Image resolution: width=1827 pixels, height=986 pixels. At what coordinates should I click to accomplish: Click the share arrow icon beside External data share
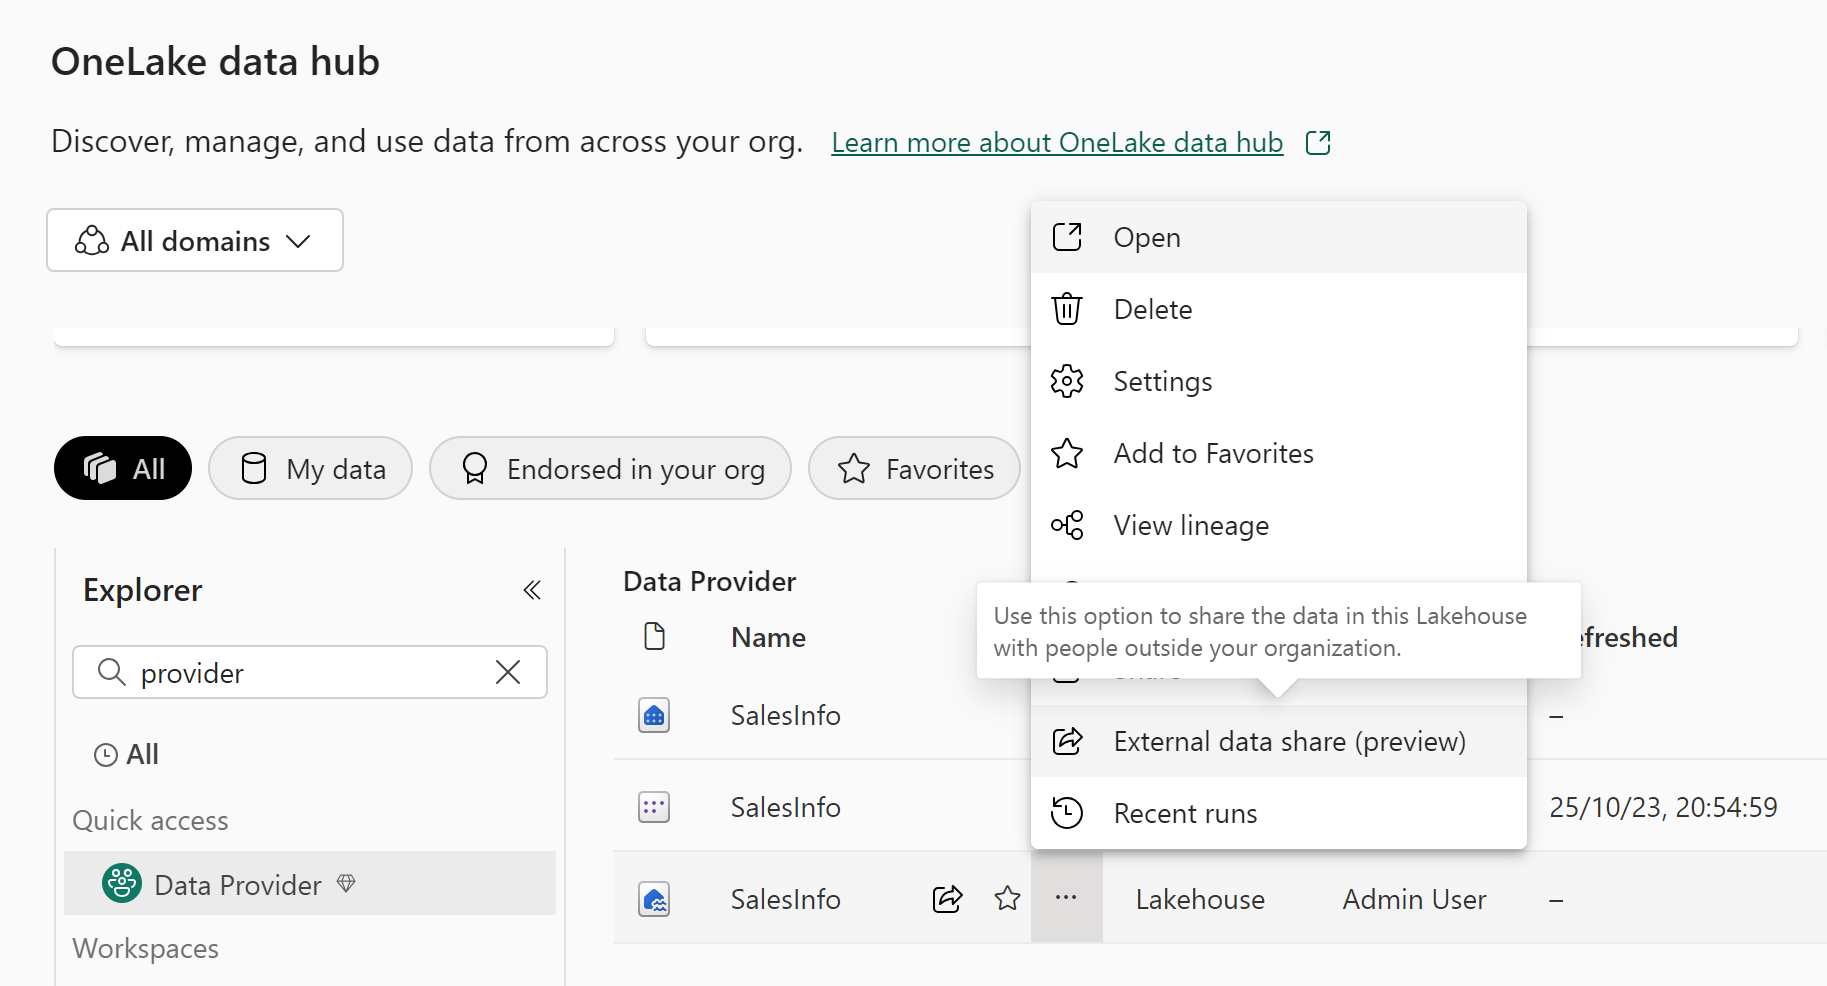click(1067, 741)
